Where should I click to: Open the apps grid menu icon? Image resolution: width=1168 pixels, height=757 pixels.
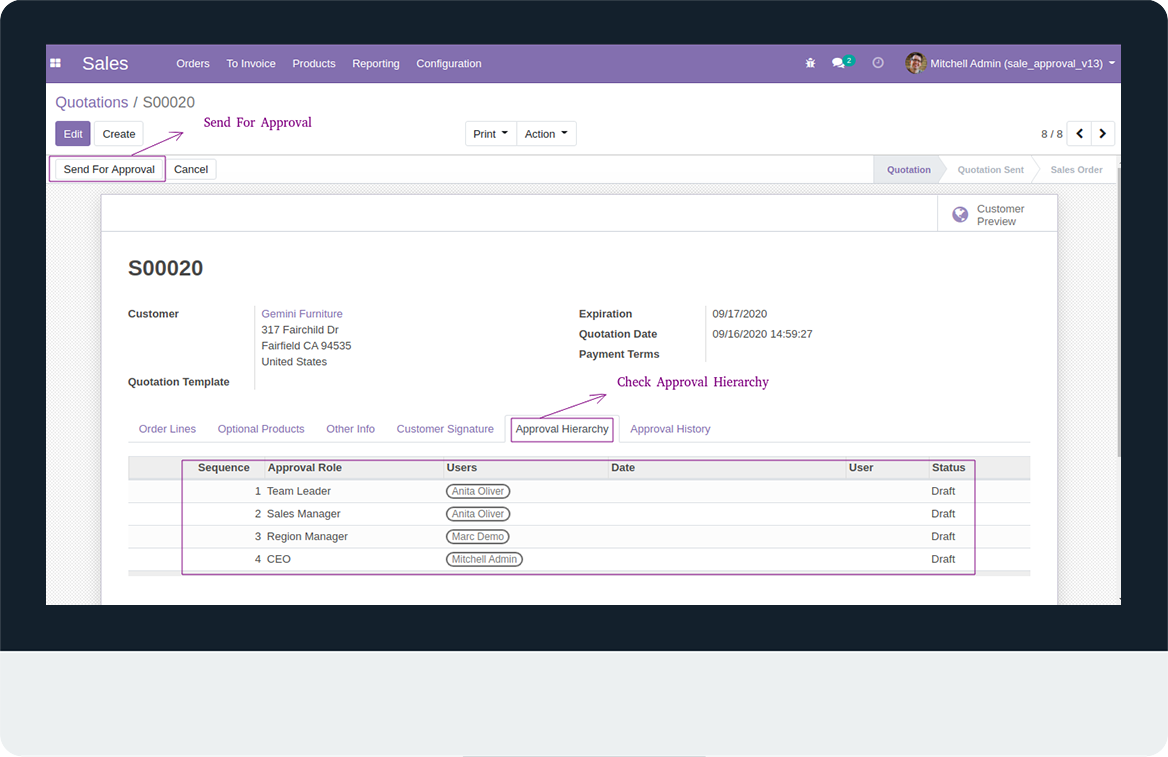click(x=55, y=63)
